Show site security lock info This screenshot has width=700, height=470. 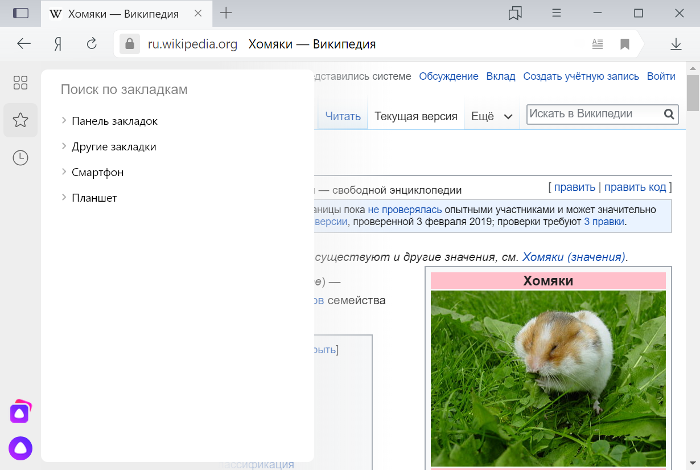[129, 44]
